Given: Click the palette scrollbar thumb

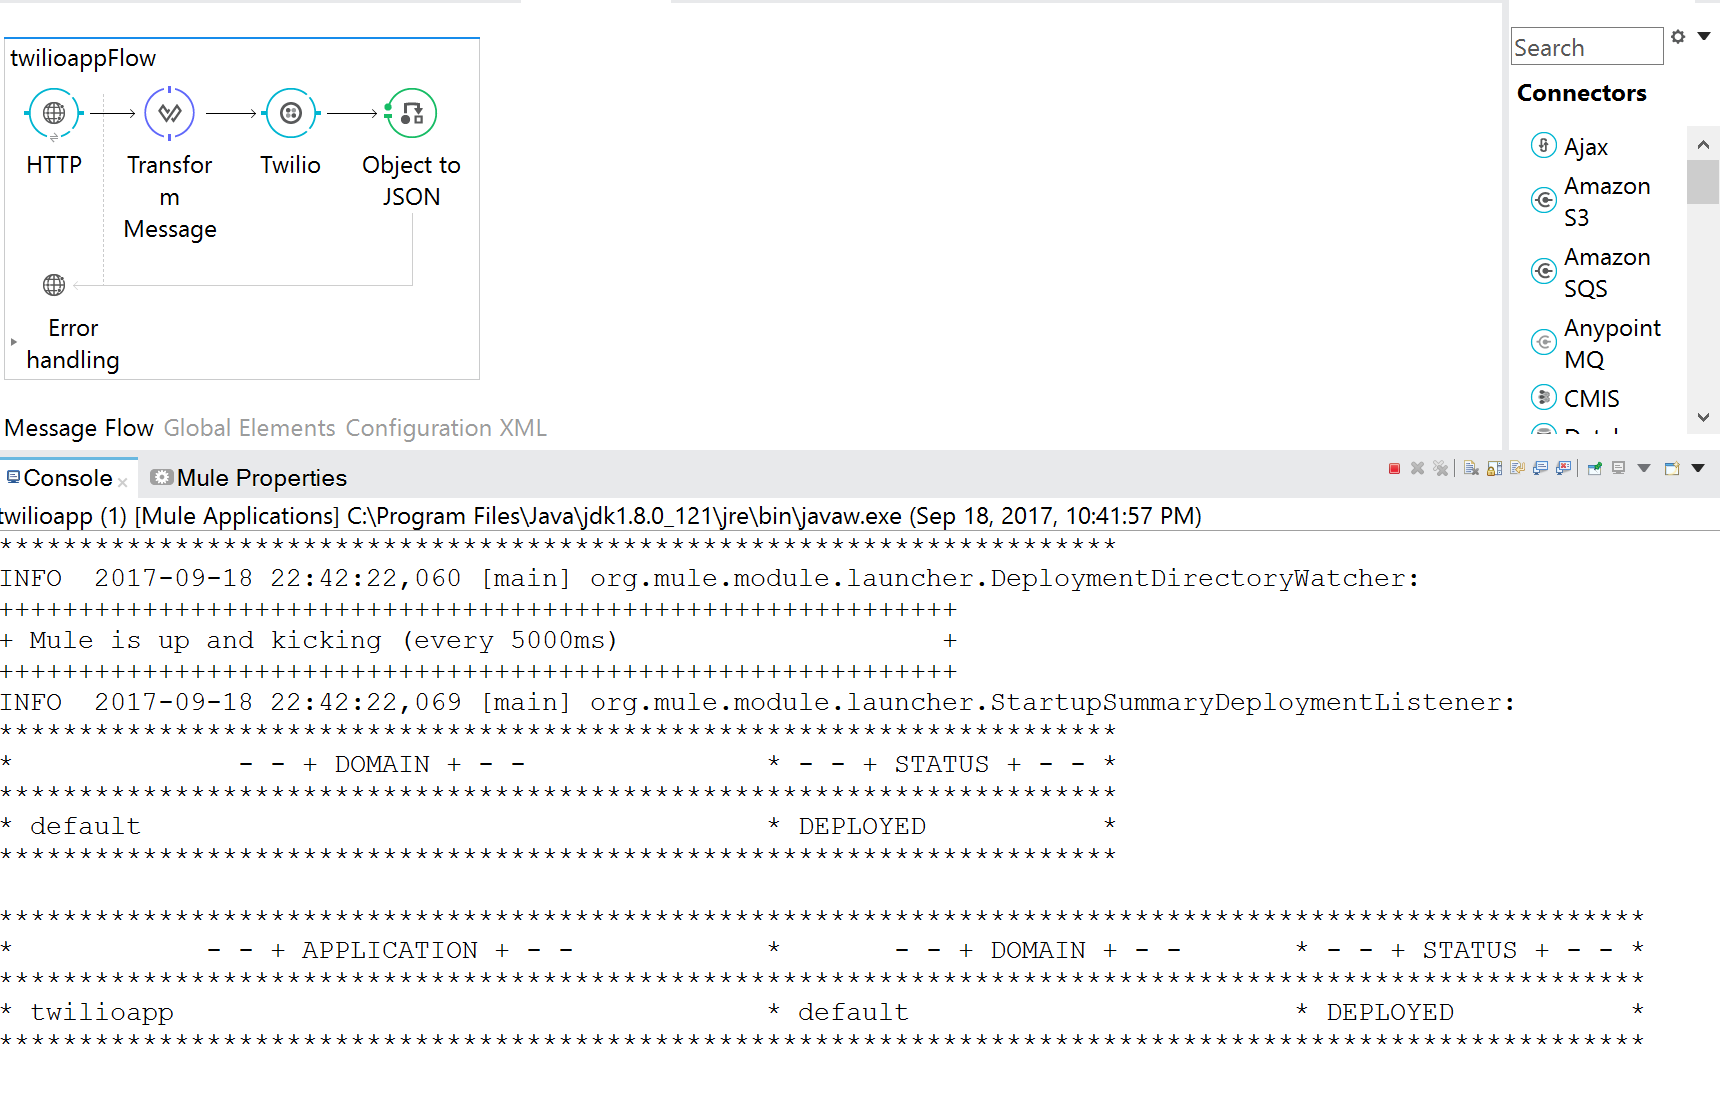Looking at the screenshot, I should (1703, 182).
